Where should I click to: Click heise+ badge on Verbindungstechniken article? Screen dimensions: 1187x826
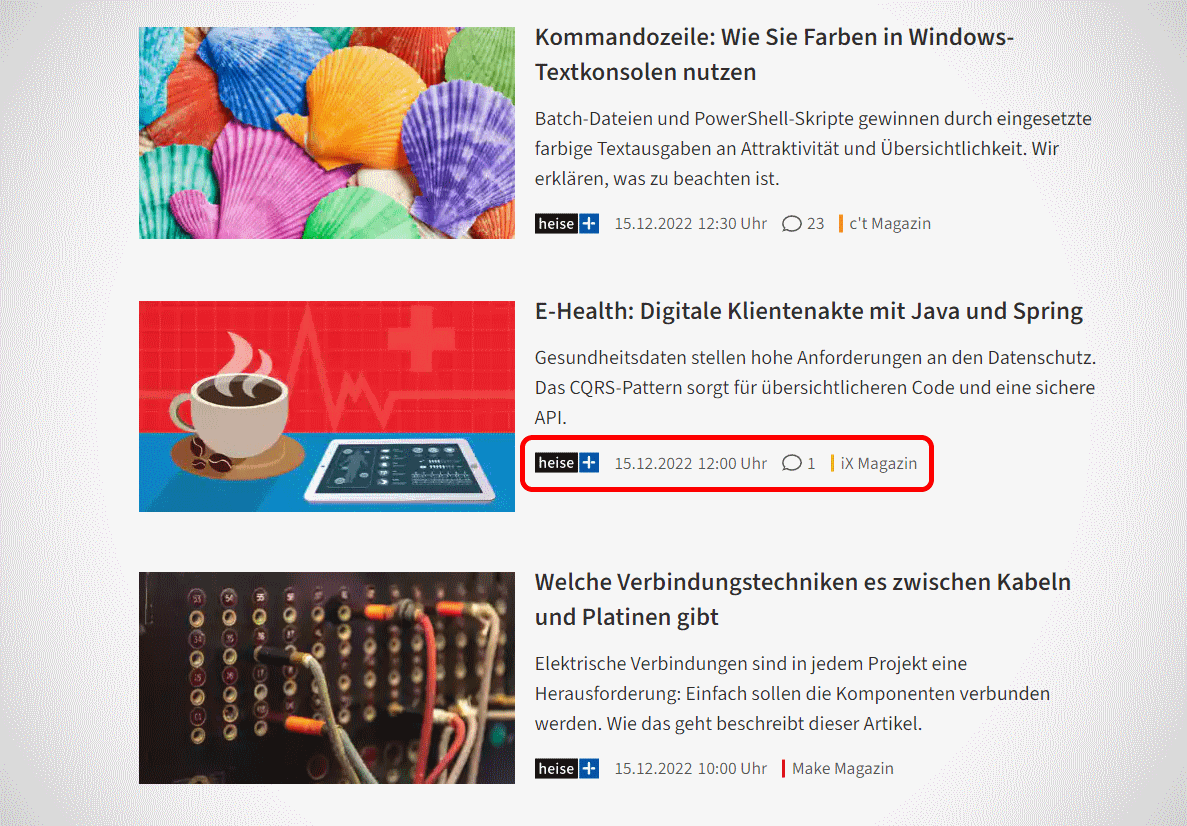pos(567,768)
